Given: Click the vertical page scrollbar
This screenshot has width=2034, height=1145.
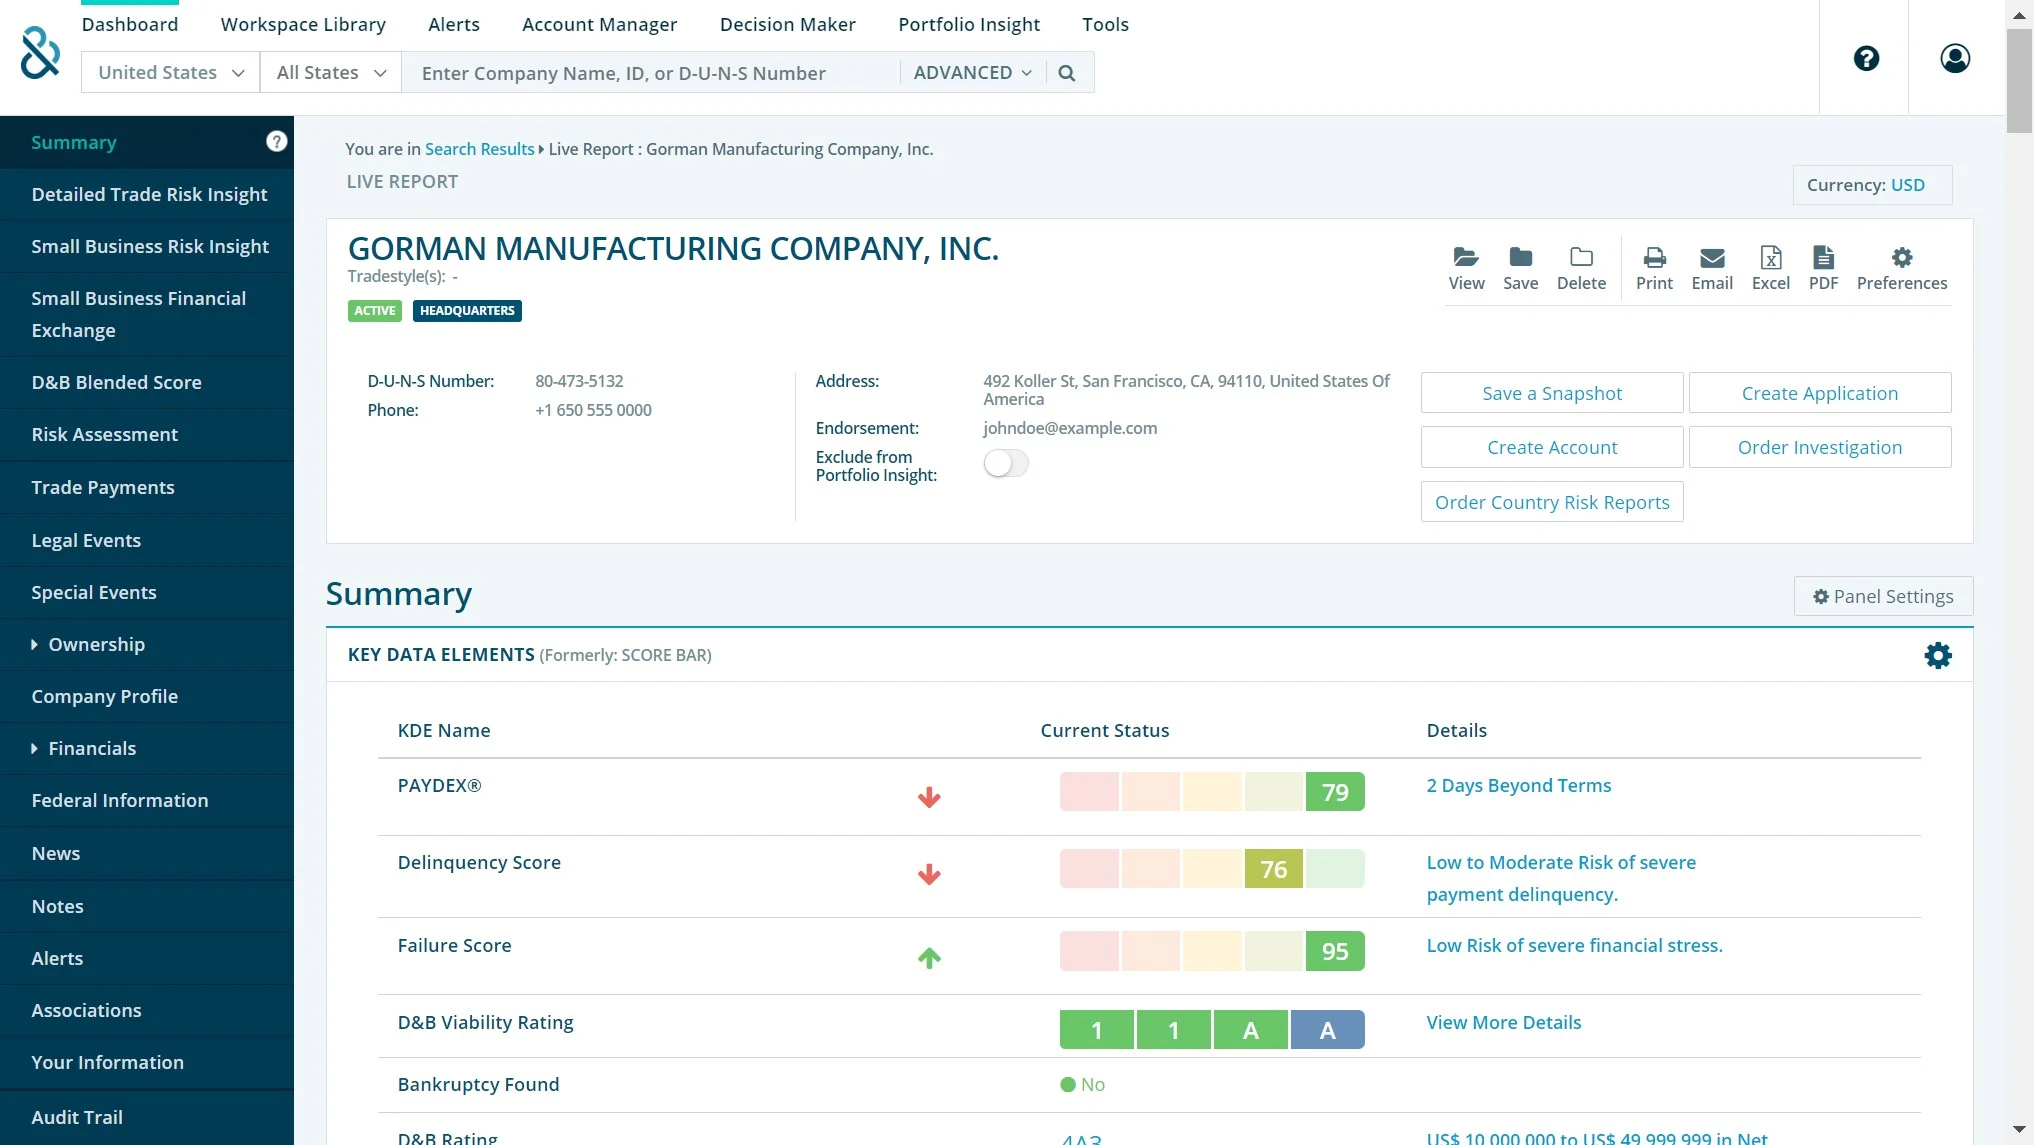Looking at the screenshot, I should tap(2019, 80).
